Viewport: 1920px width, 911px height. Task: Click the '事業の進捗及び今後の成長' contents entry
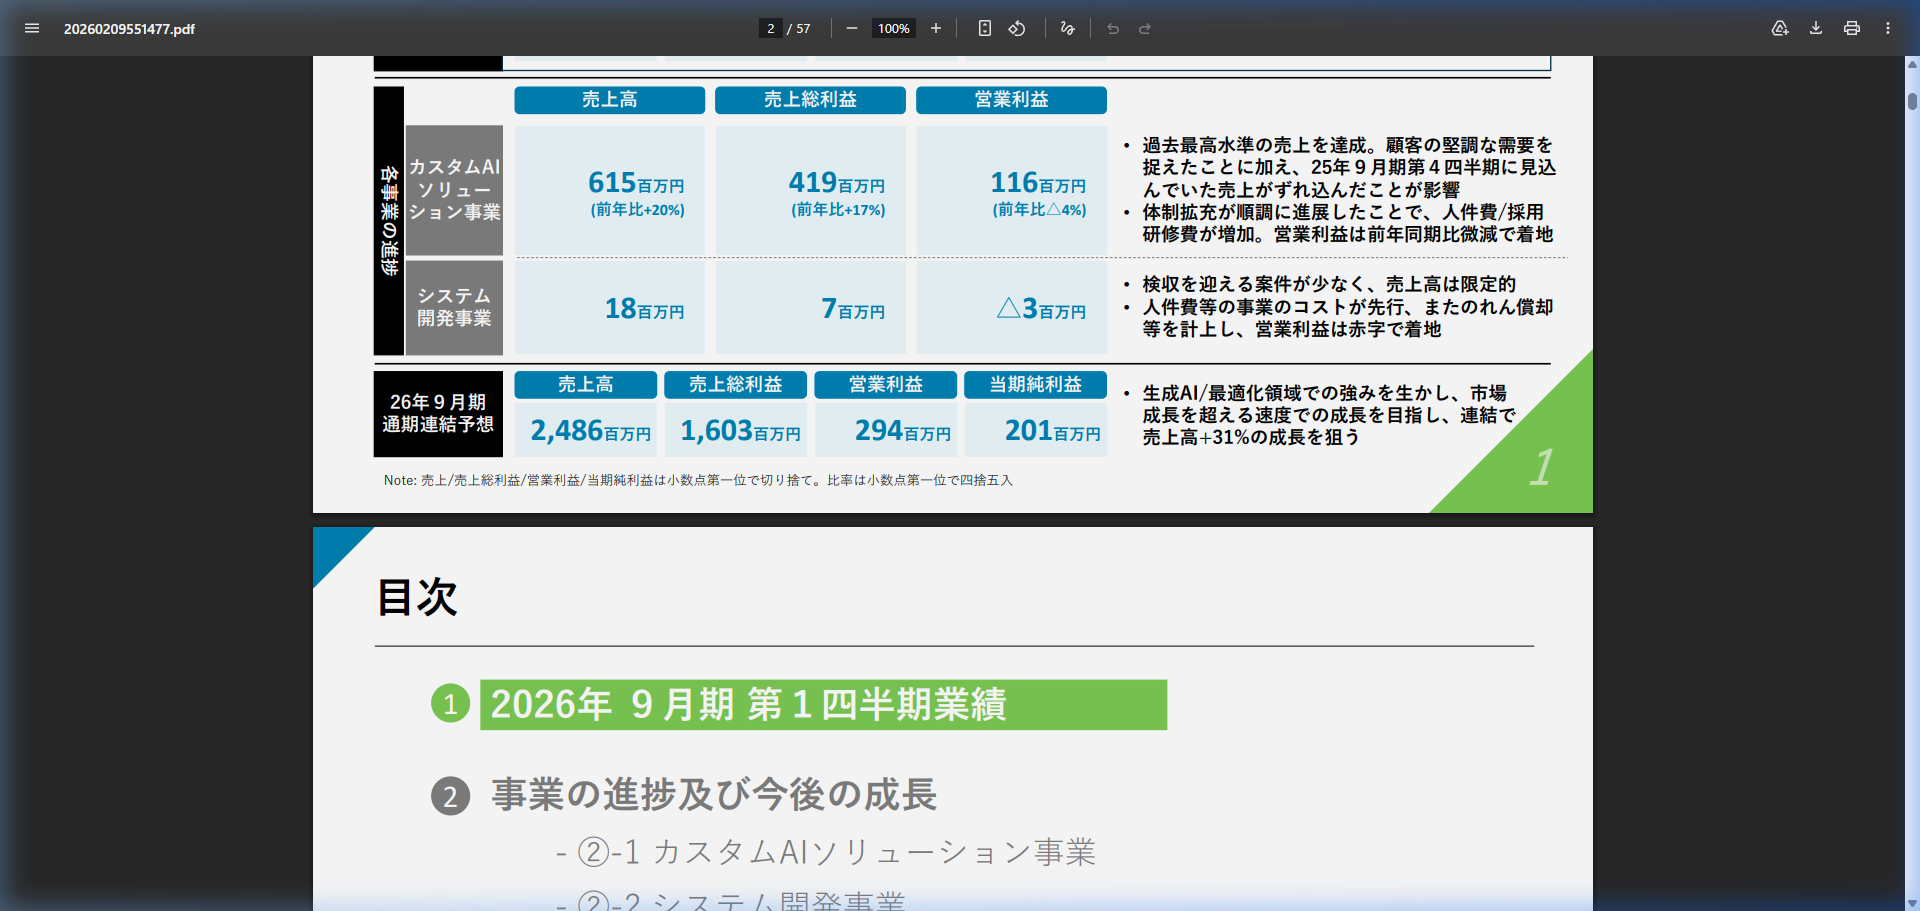713,795
